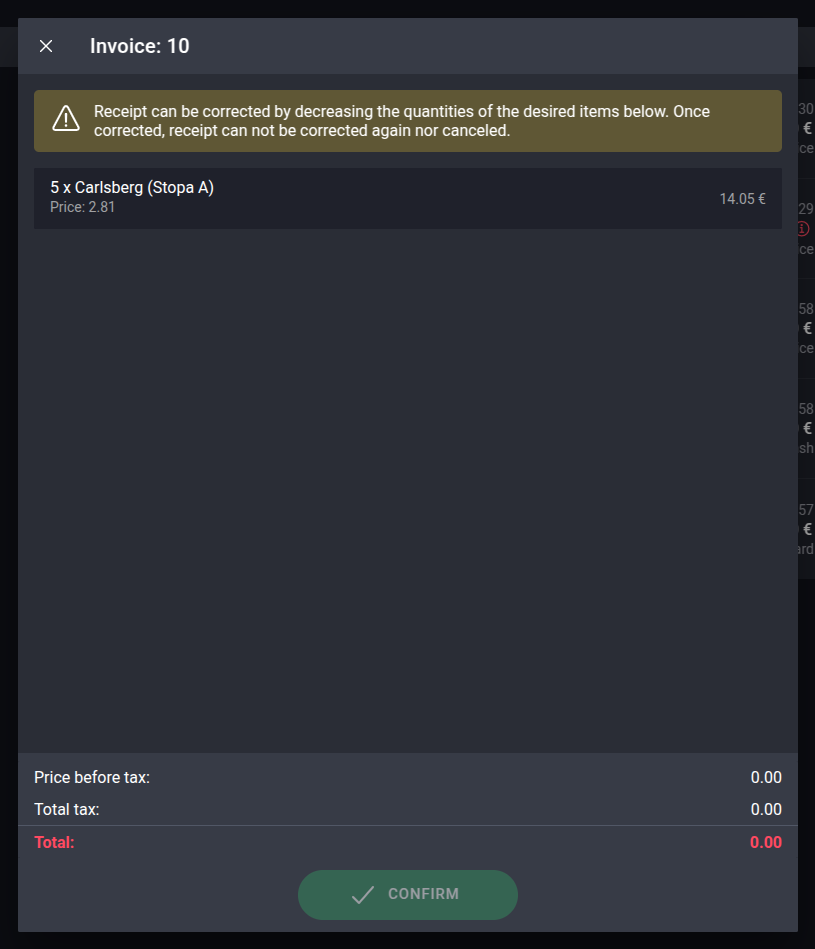
Task: Confirm the receipt correction
Action: click(x=408, y=895)
